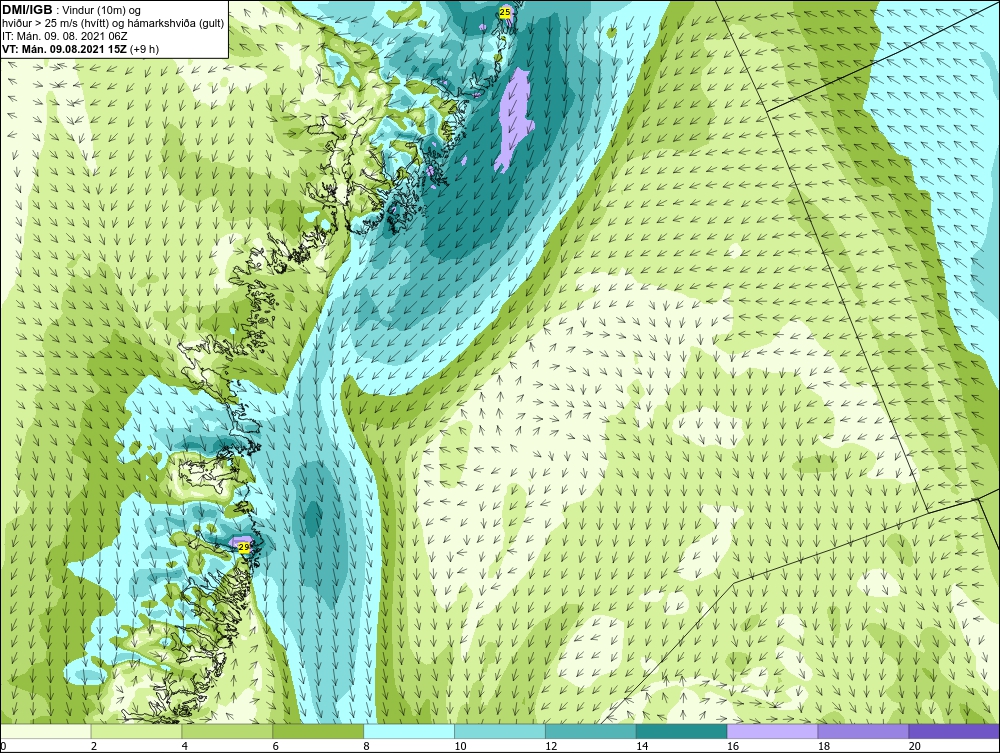Select the 18–20 m/s legend color

click(x=864, y=731)
